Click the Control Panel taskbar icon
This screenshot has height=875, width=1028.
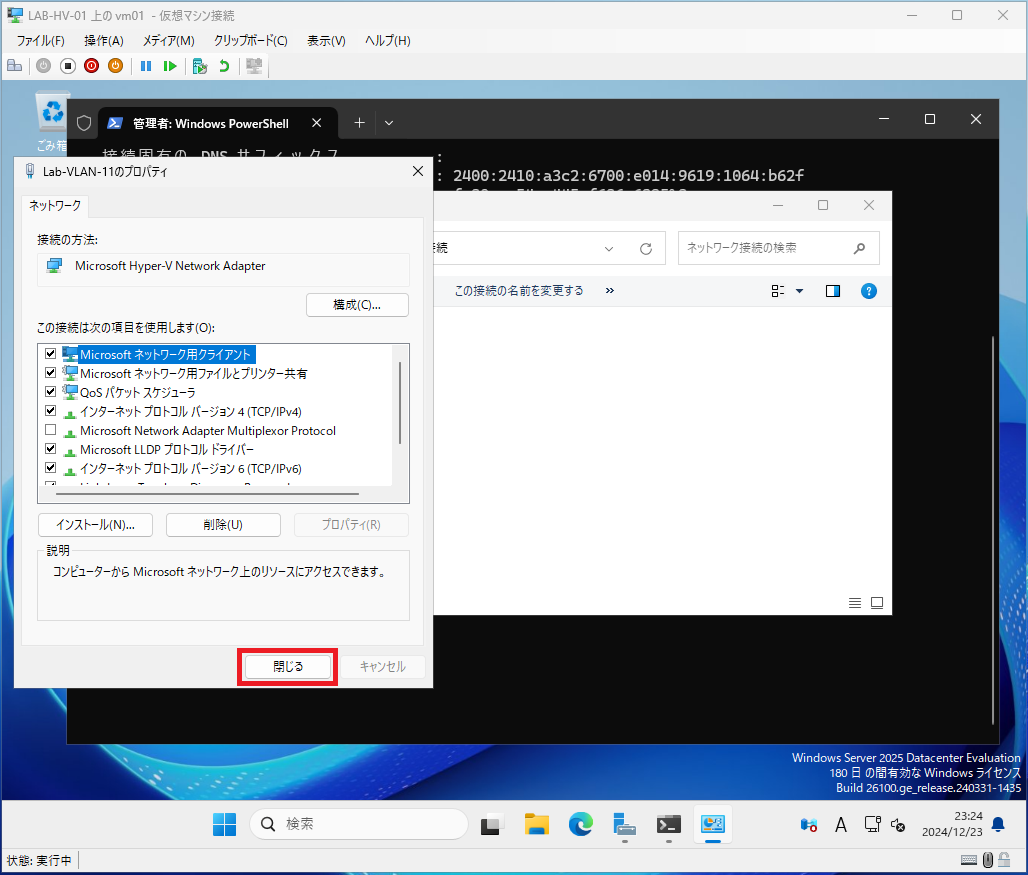tap(713, 825)
